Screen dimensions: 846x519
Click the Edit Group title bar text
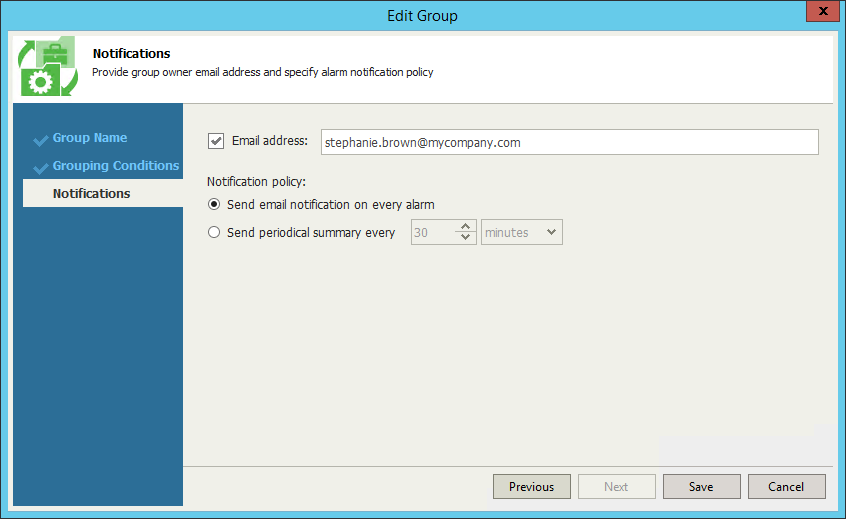click(x=422, y=16)
